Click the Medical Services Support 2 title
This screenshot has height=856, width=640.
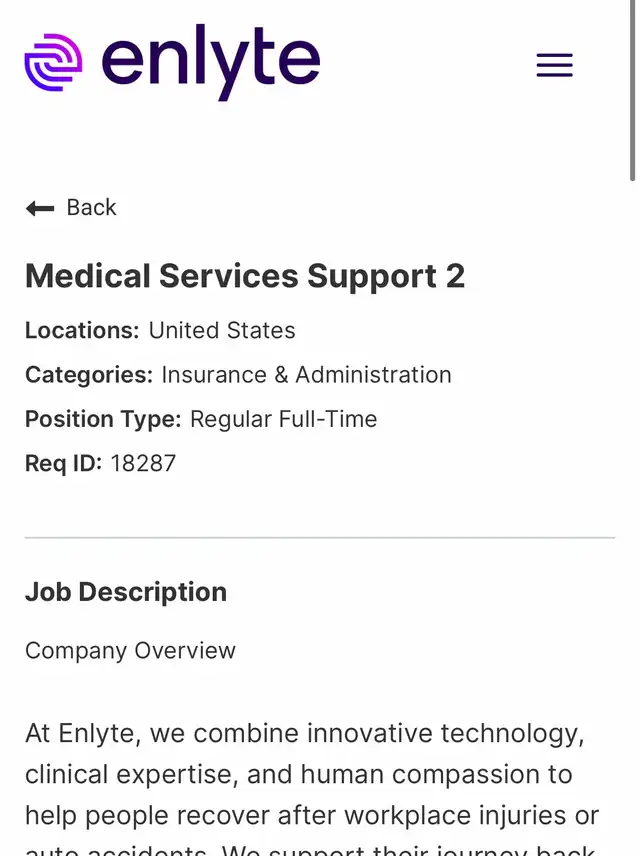[x=245, y=276]
